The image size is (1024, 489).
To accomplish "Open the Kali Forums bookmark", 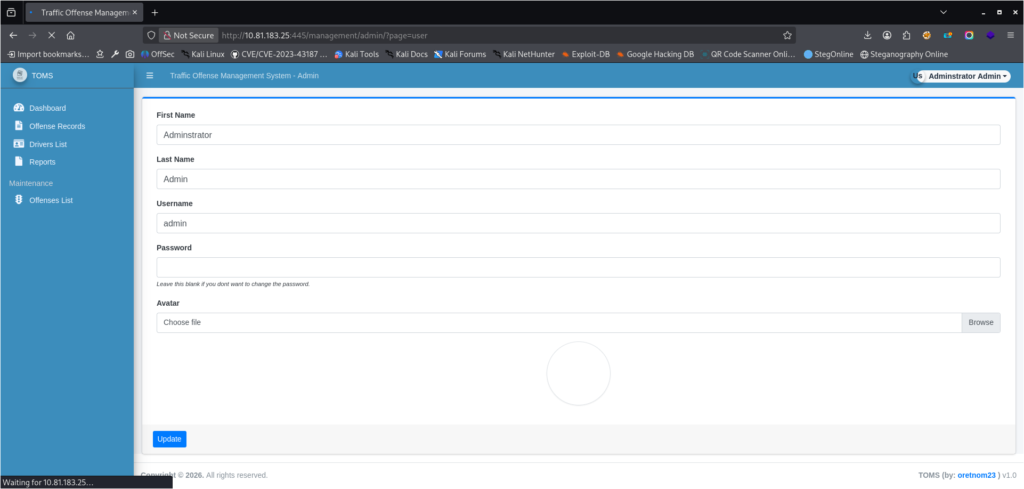I will coord(460,54).
